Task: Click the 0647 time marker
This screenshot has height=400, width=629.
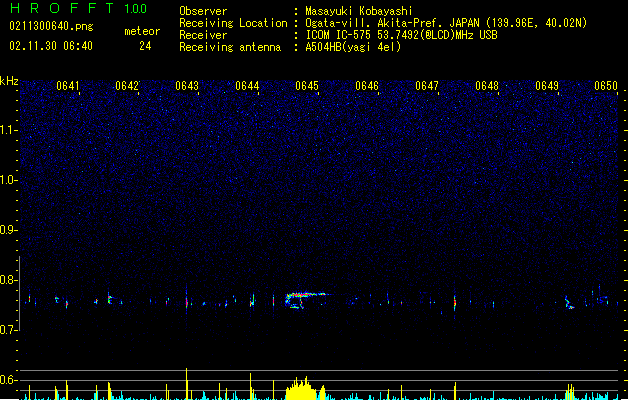Action: point(427,86)
